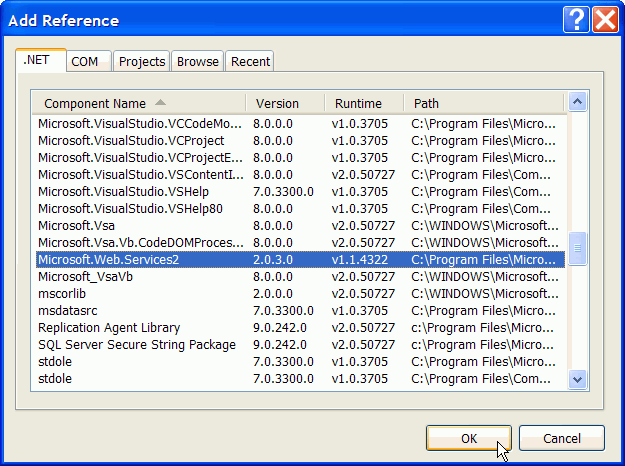Image resolution: width=625 pixels, height=466 pixels.
Task: Open the Projects tab
Action: pyautogui.click(x=142, y=61)
